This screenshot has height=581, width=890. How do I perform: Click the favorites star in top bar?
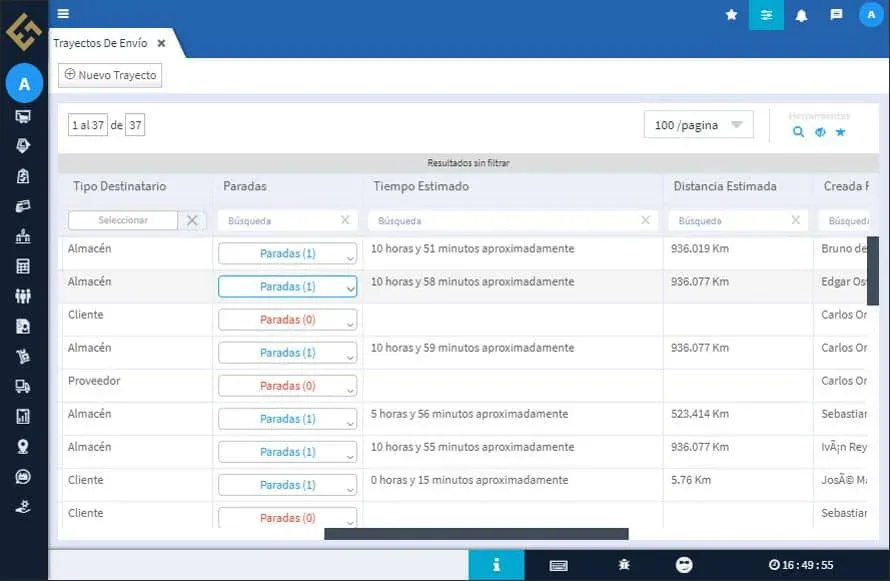731,15
